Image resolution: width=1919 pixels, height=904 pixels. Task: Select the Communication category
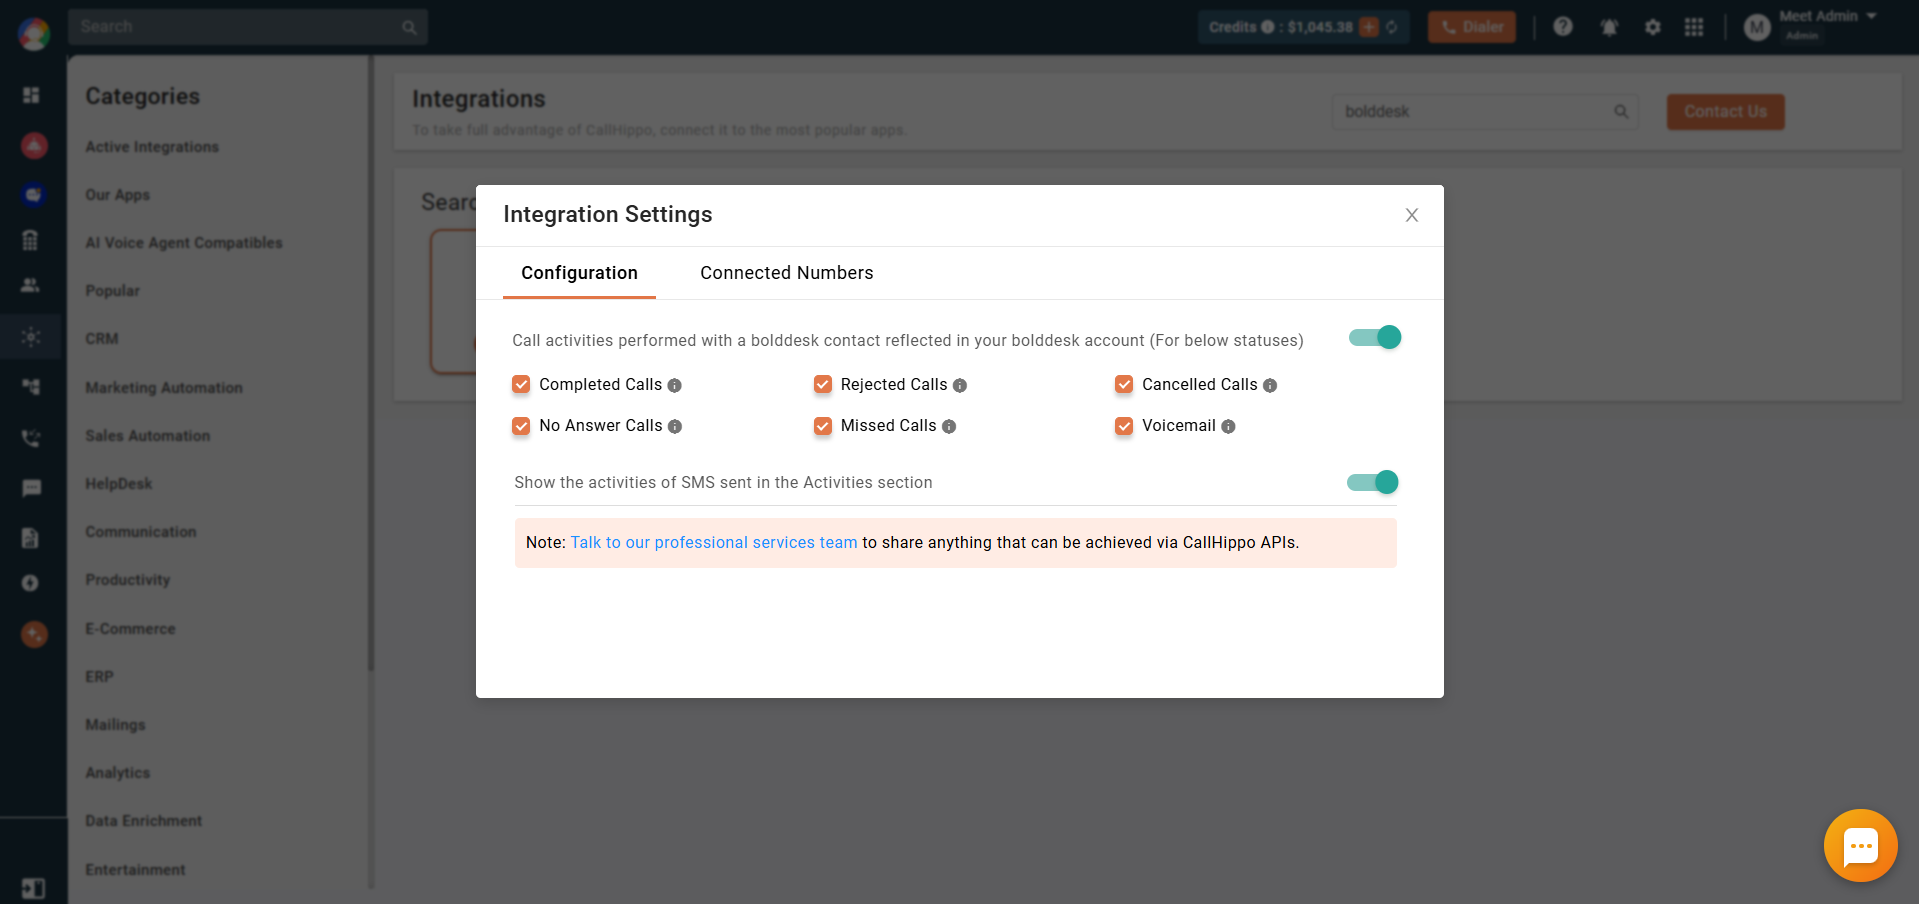(141, 532)
